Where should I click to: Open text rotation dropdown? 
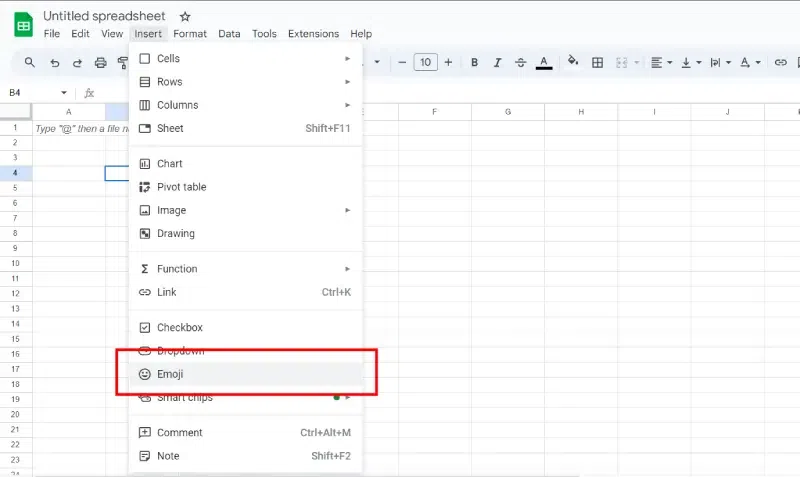point(750,62)
